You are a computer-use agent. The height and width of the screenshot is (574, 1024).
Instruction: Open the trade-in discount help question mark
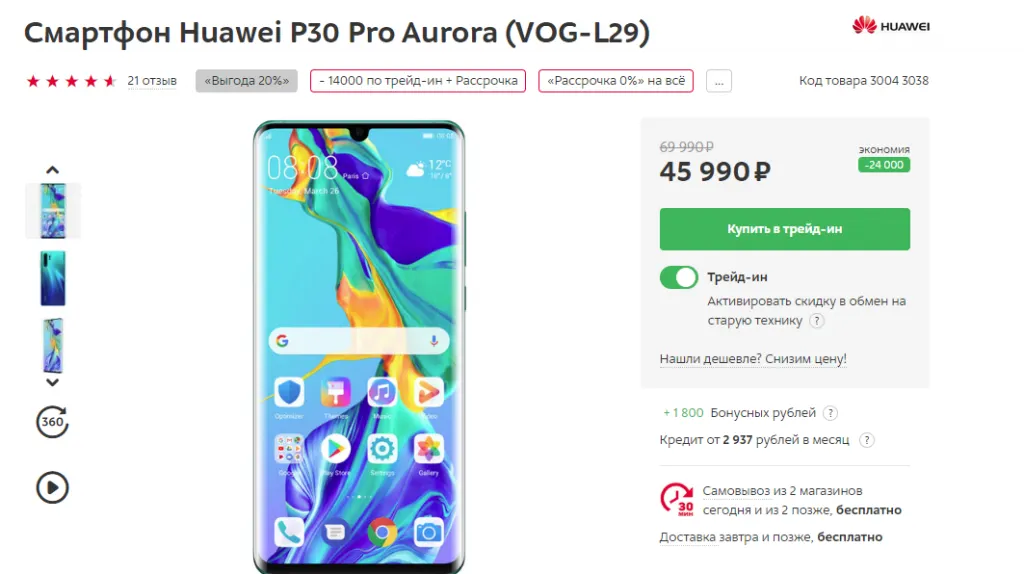tap(816, 321)
